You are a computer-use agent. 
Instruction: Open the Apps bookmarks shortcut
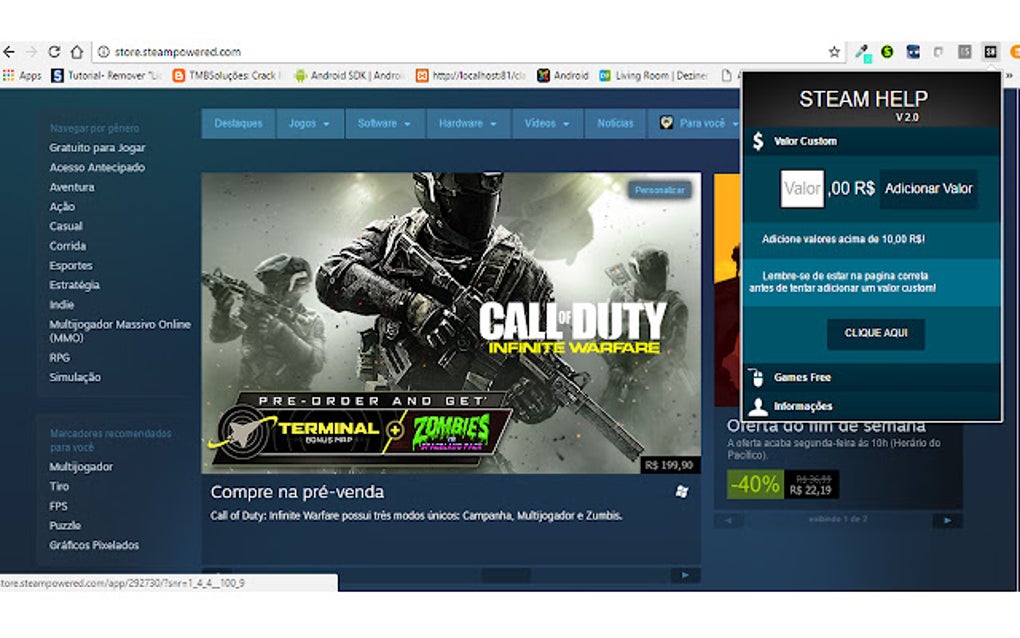[x=22, y=75]
